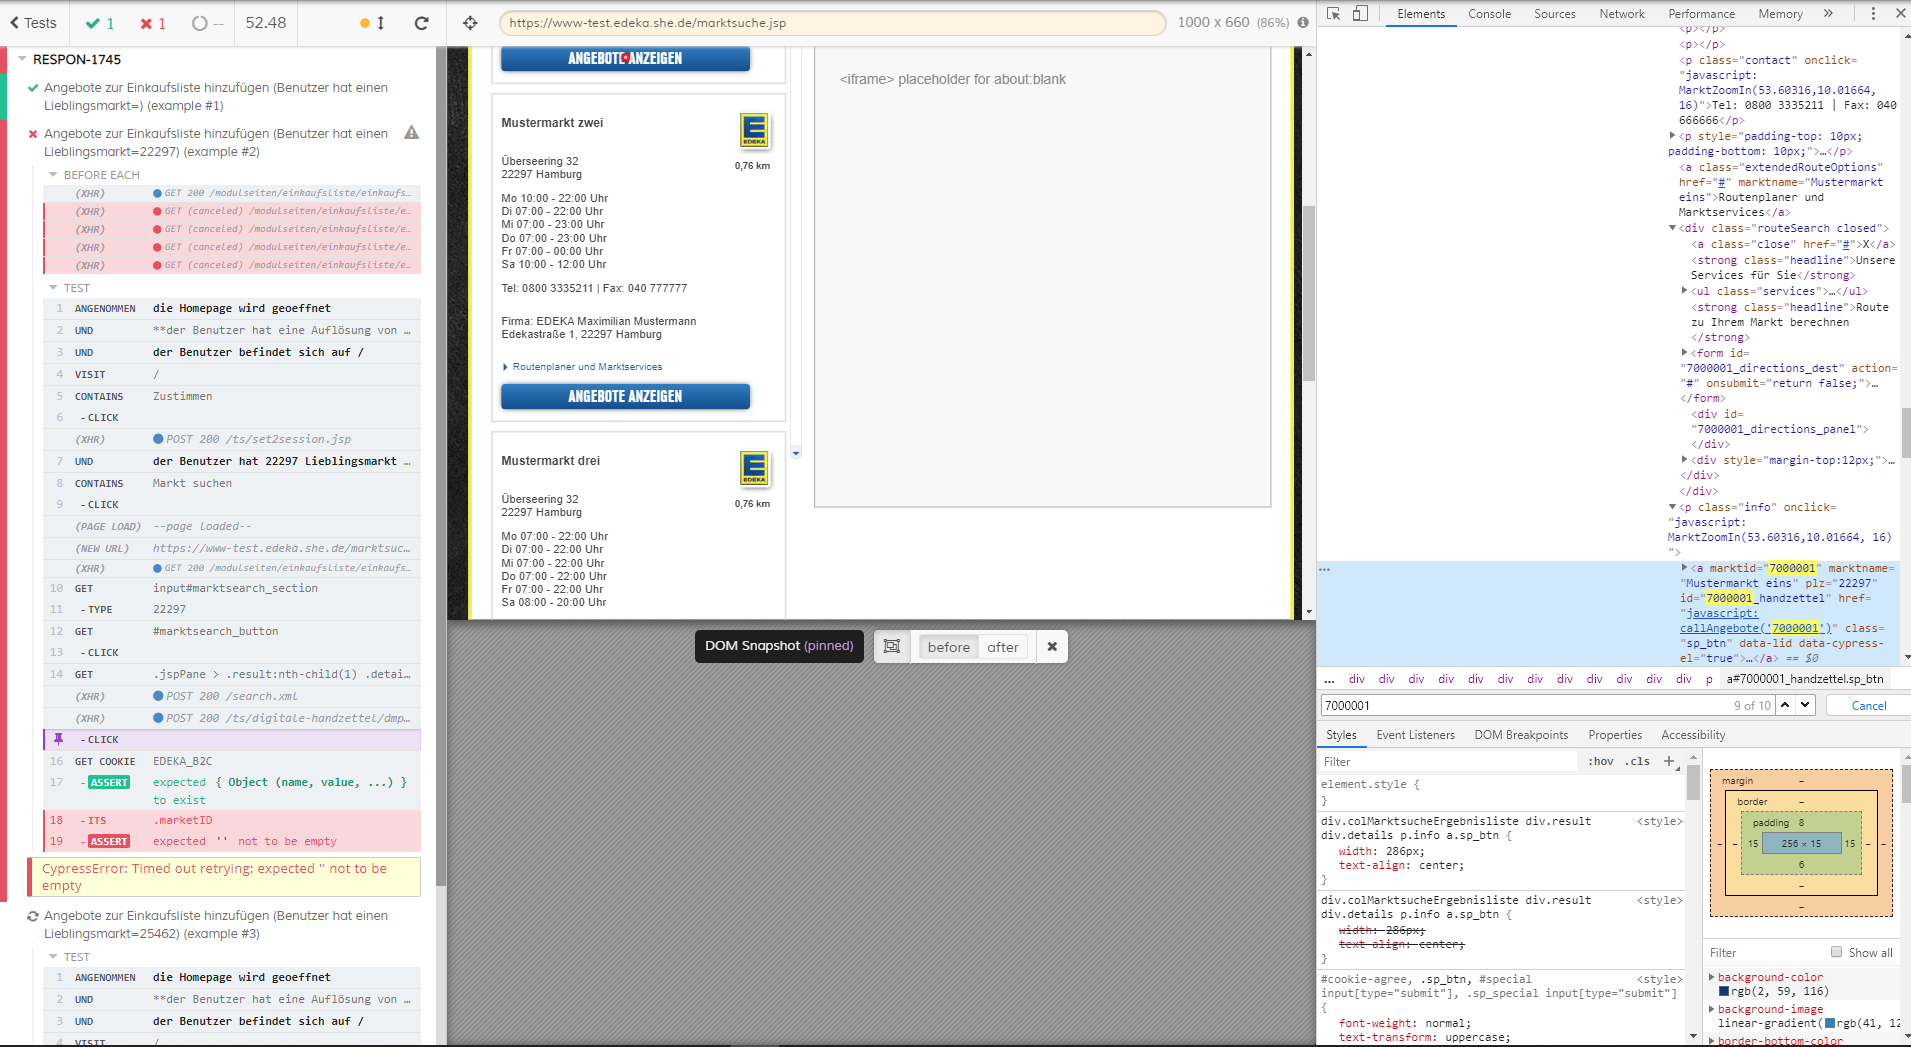
Task: Expand background-color computed property
Action: [x=1711, y=977]
